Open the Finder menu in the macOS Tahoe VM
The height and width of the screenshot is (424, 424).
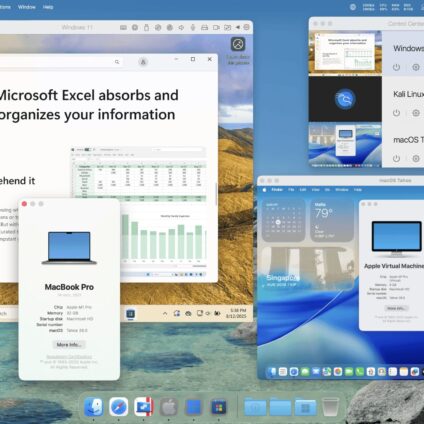(277, 190)
